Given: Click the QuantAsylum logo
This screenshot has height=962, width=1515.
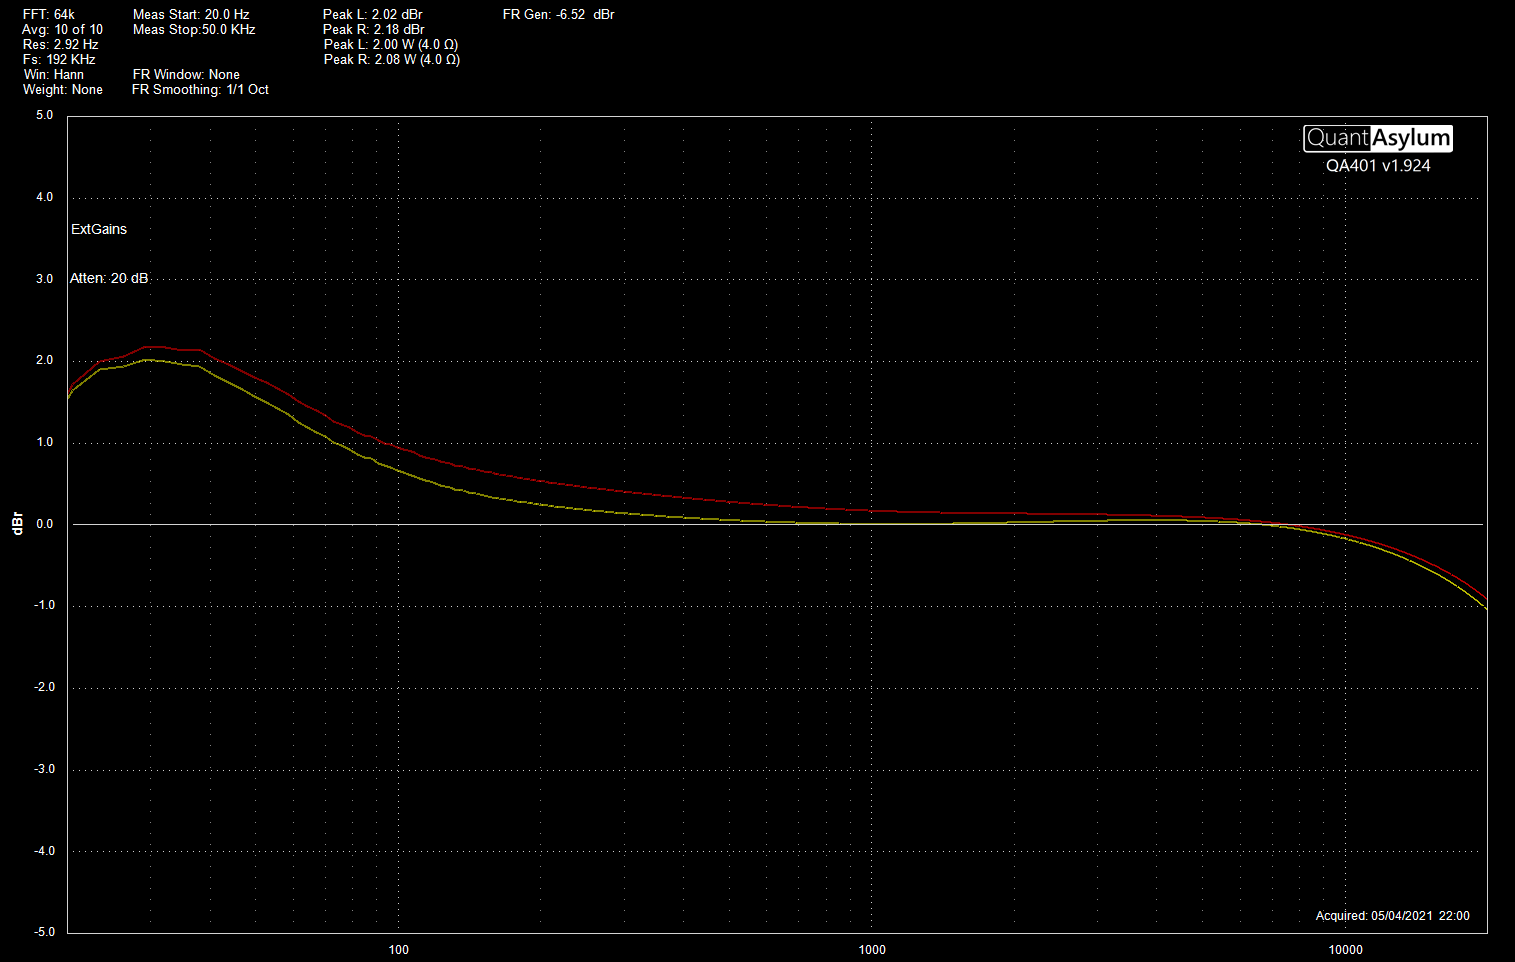Looking at the screenshot, I should (1378, 138).
